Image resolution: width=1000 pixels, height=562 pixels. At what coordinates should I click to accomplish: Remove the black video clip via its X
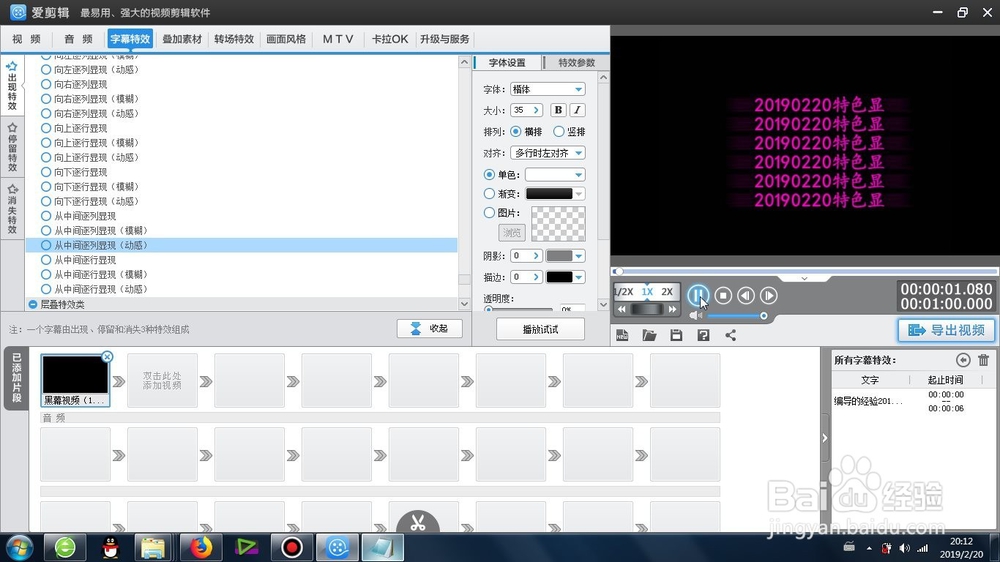coord(107,357)
